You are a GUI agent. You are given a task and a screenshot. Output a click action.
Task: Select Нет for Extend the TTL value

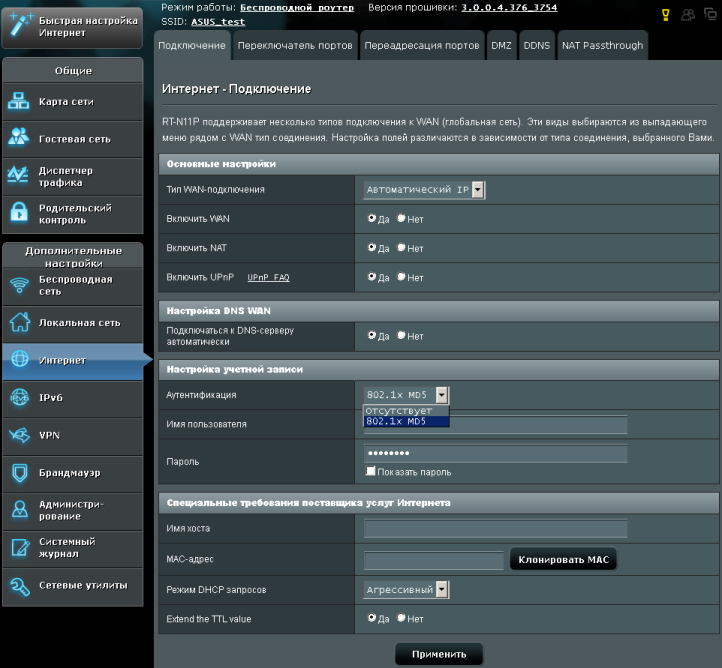pos(401,618)
